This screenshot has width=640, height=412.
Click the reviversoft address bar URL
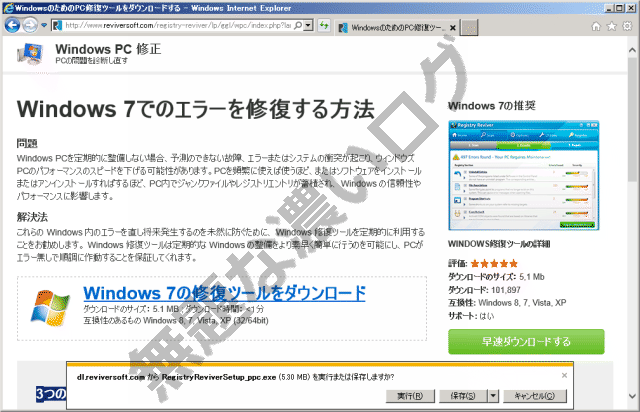pos(178,25)
